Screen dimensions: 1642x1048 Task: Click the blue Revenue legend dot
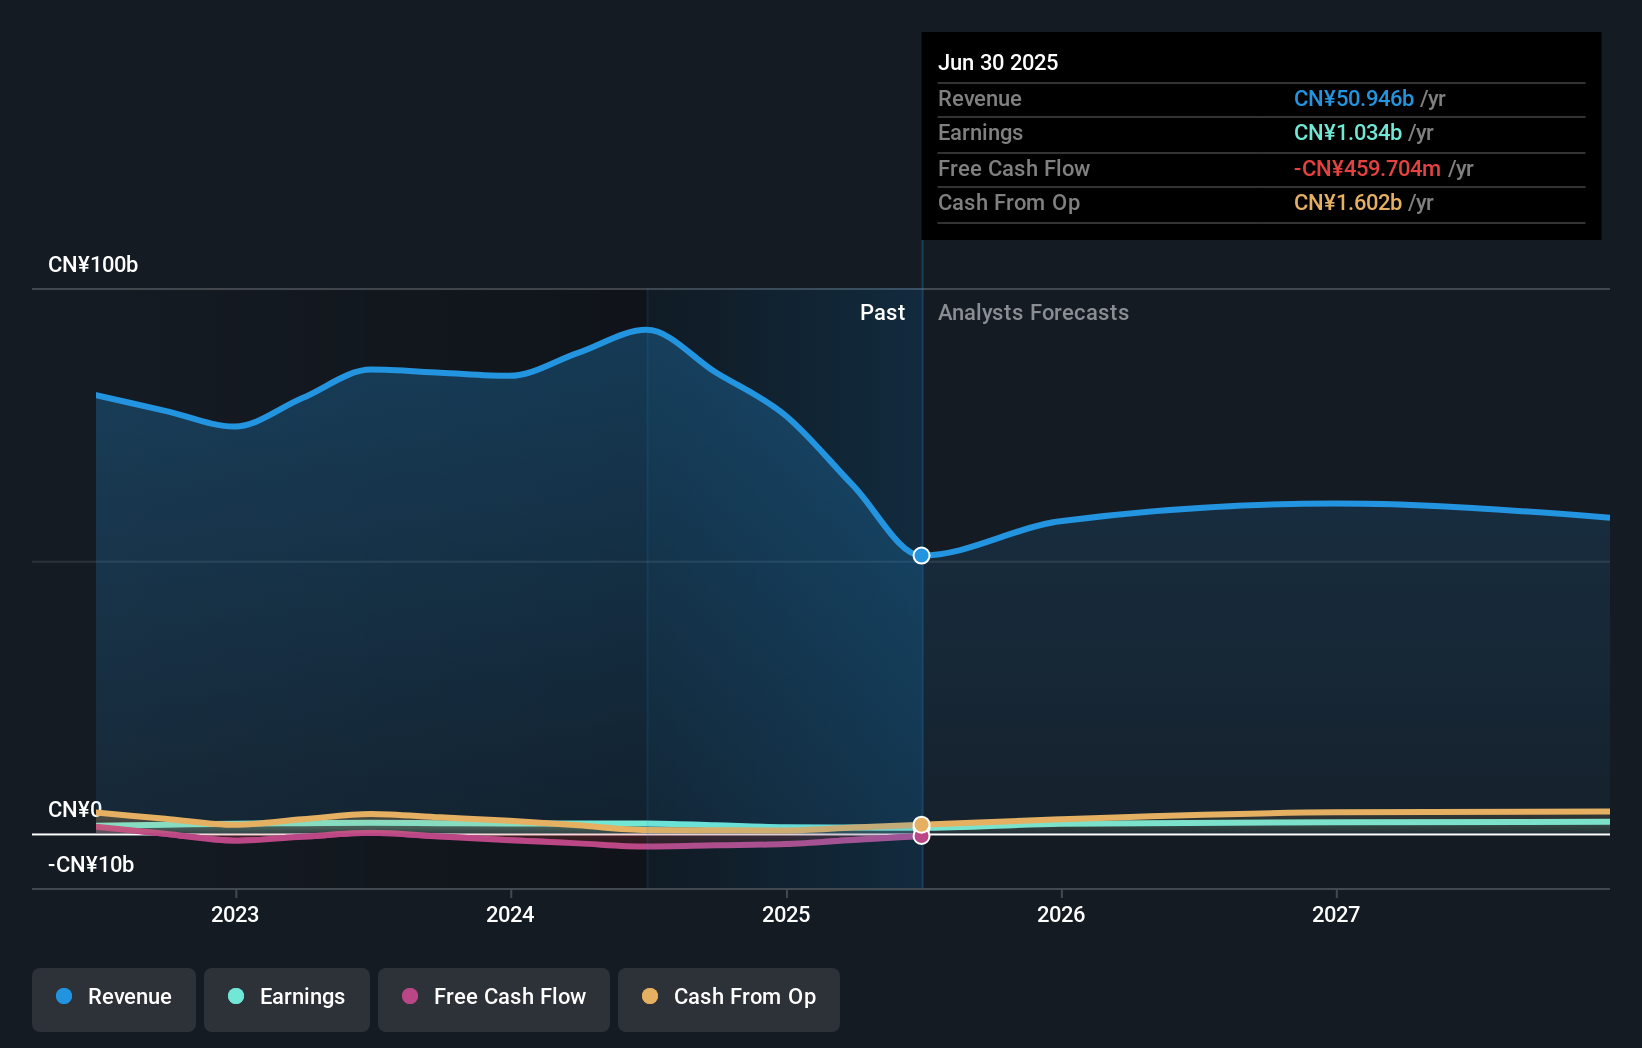coord(63,997)
